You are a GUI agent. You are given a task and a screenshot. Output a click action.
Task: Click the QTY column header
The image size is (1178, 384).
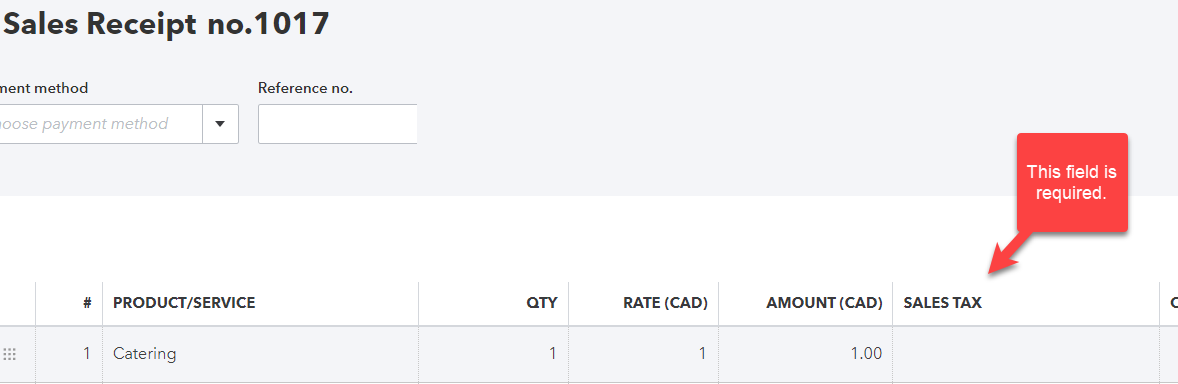point(542,303)
